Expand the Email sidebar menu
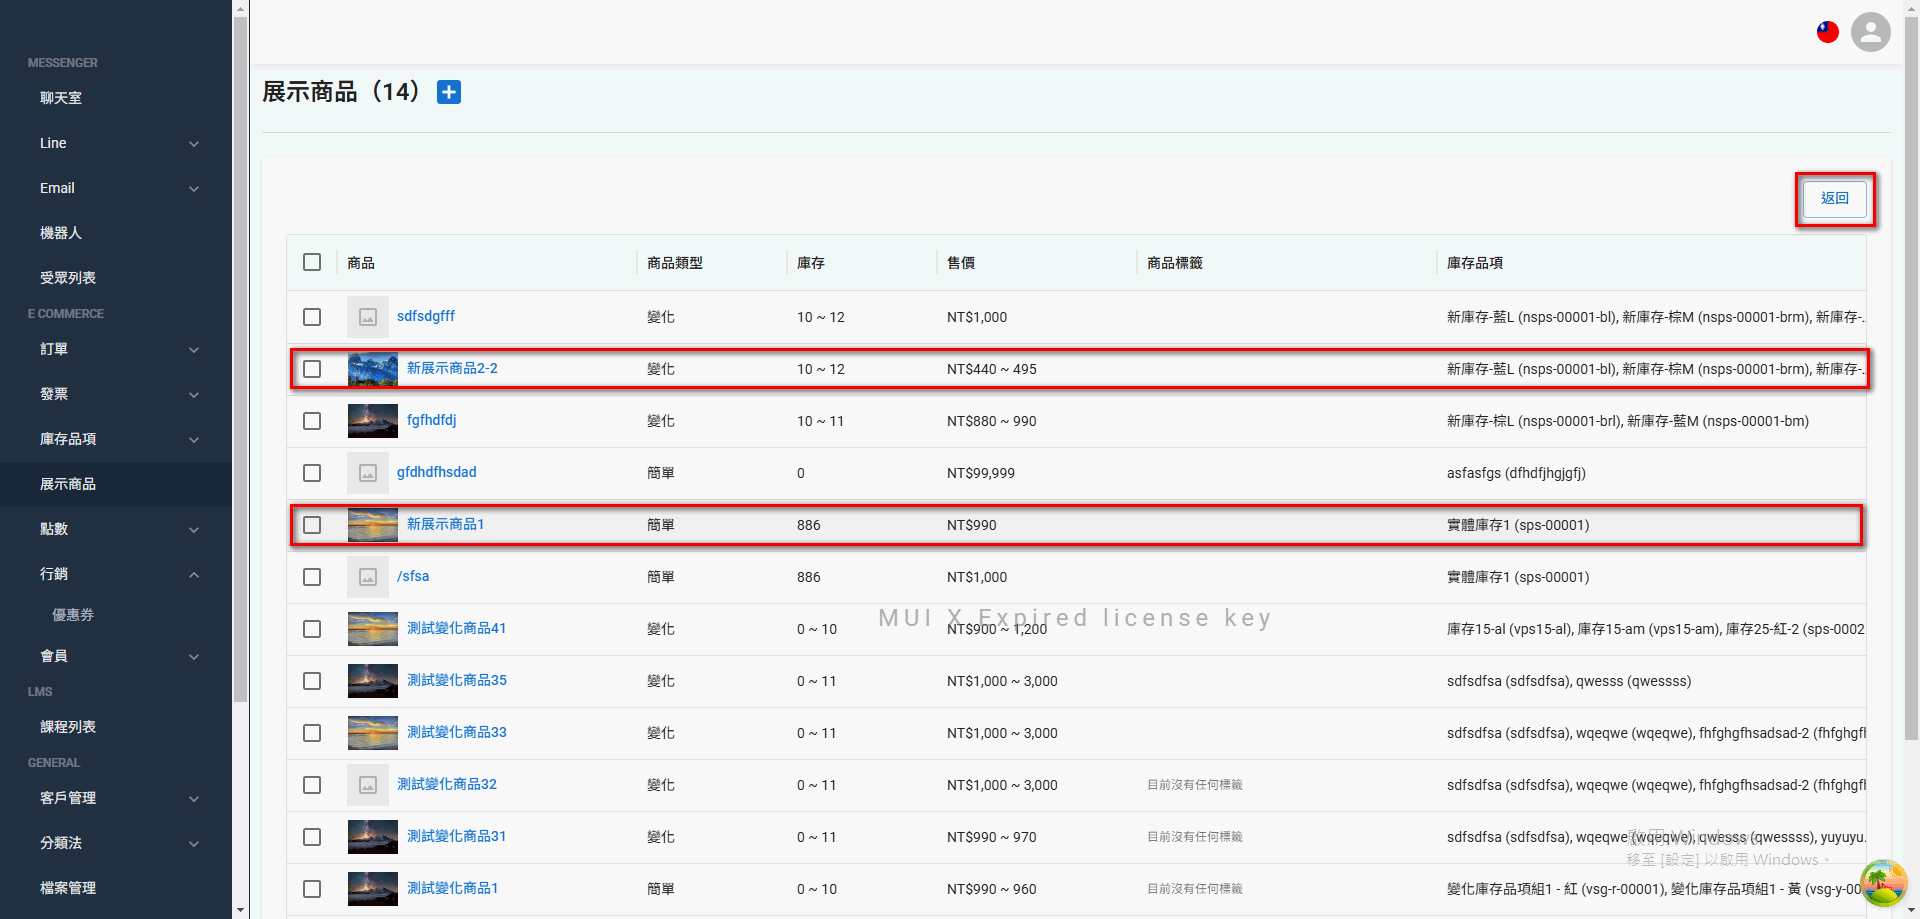The height and width of the screenshot is (919, 1920). 116,188
